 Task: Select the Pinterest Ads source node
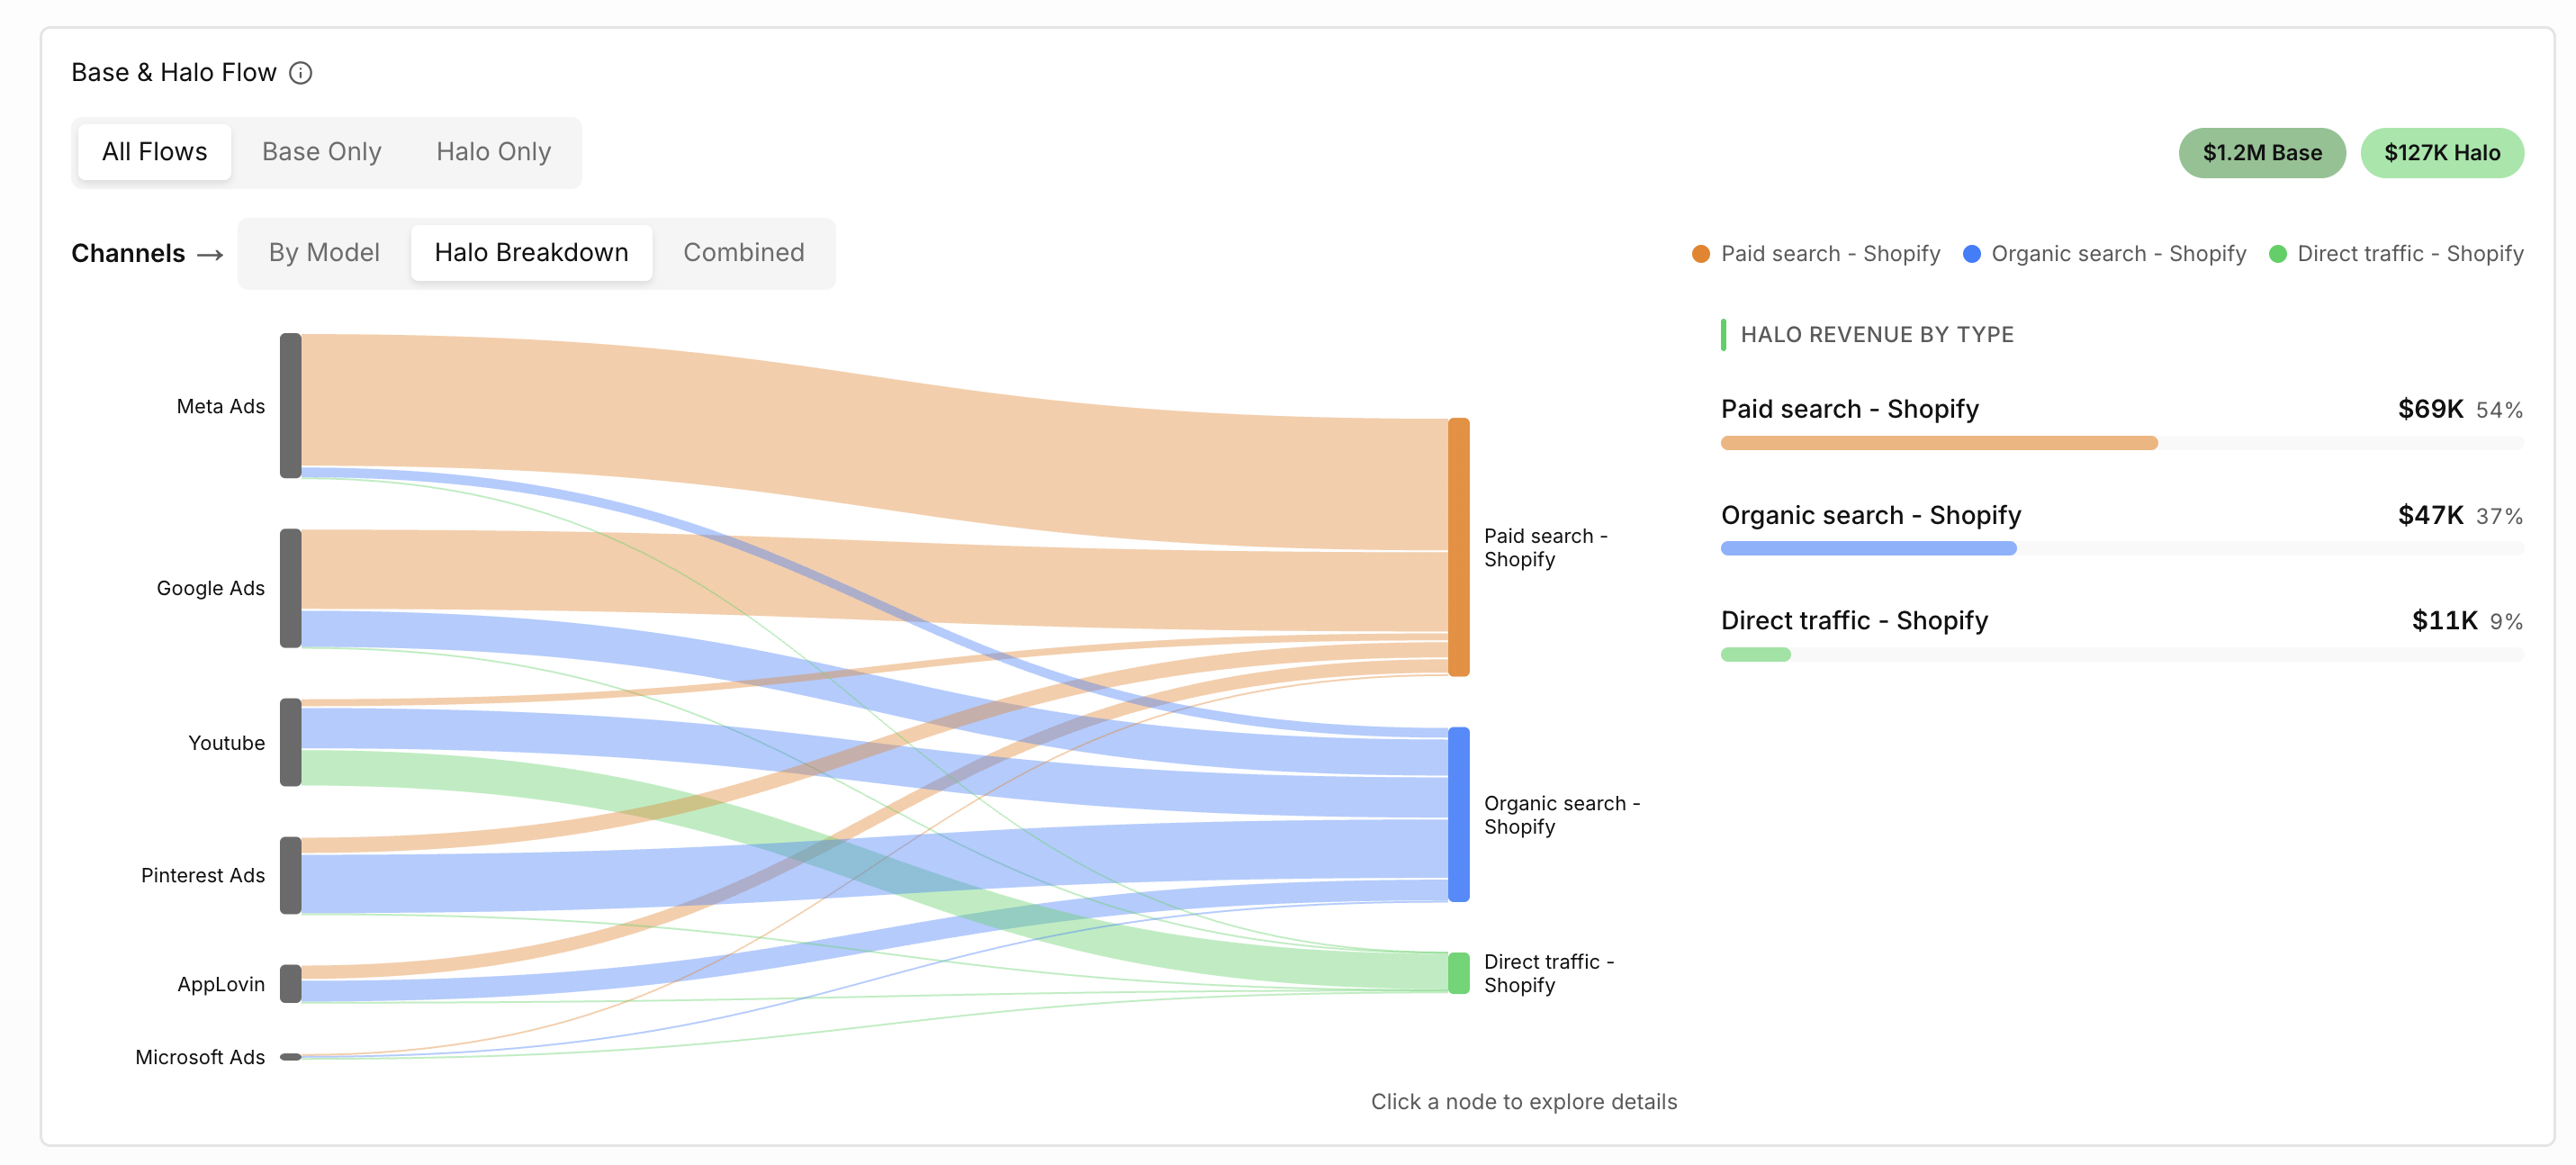[290, 875]
